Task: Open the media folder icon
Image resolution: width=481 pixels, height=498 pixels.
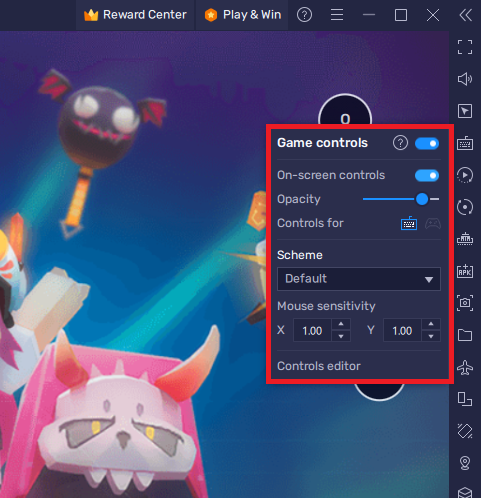Action: [x=465, y=335]
